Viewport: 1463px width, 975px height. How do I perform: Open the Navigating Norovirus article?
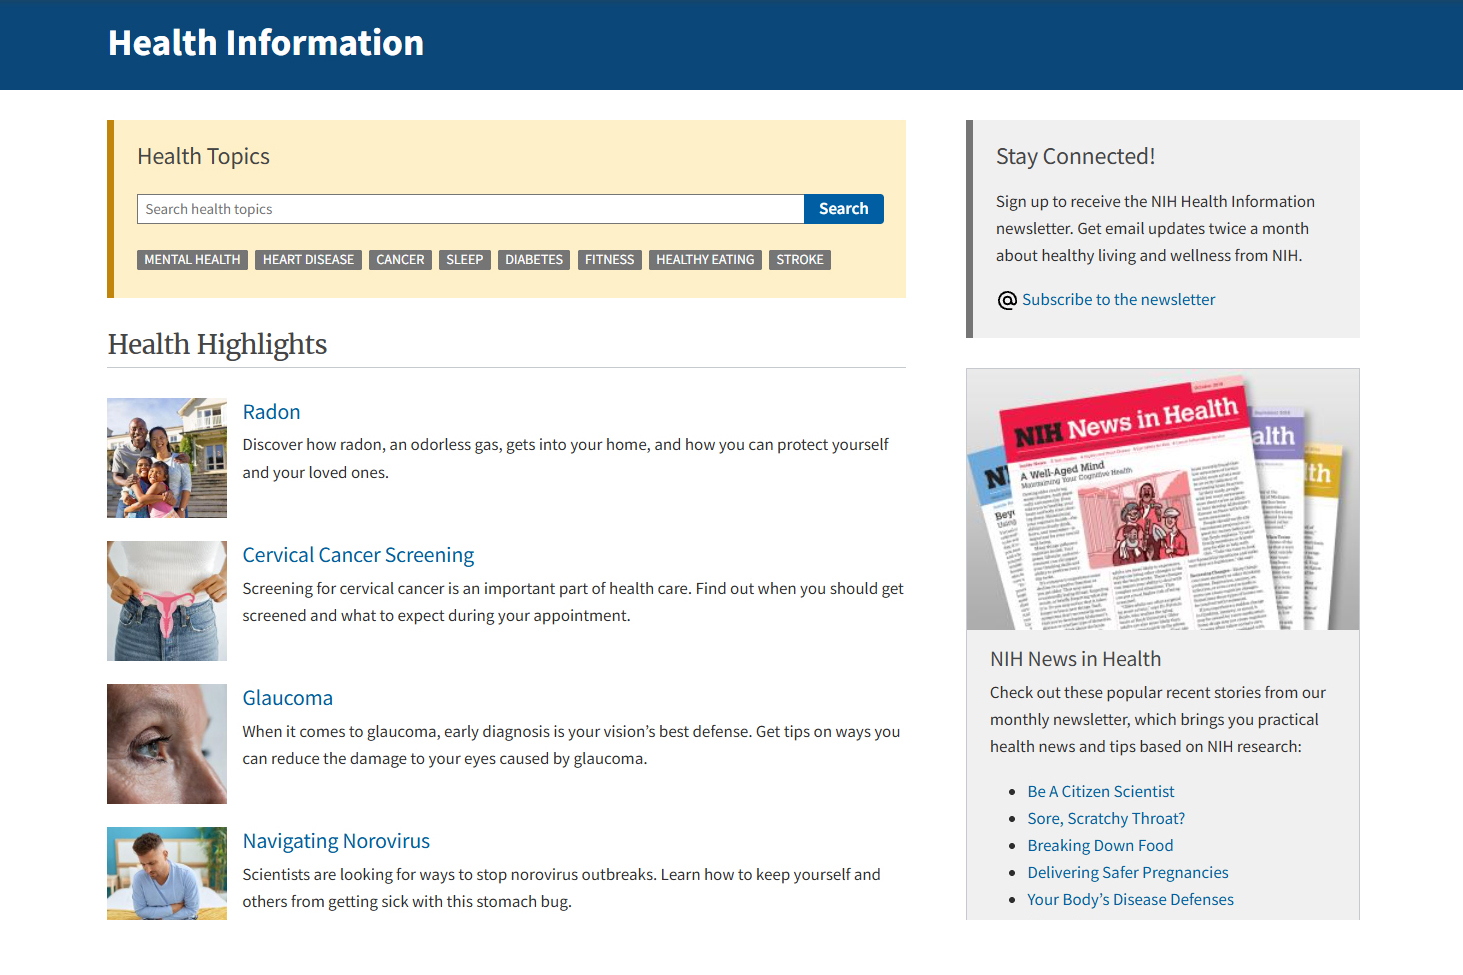click(x=336, y=840)
